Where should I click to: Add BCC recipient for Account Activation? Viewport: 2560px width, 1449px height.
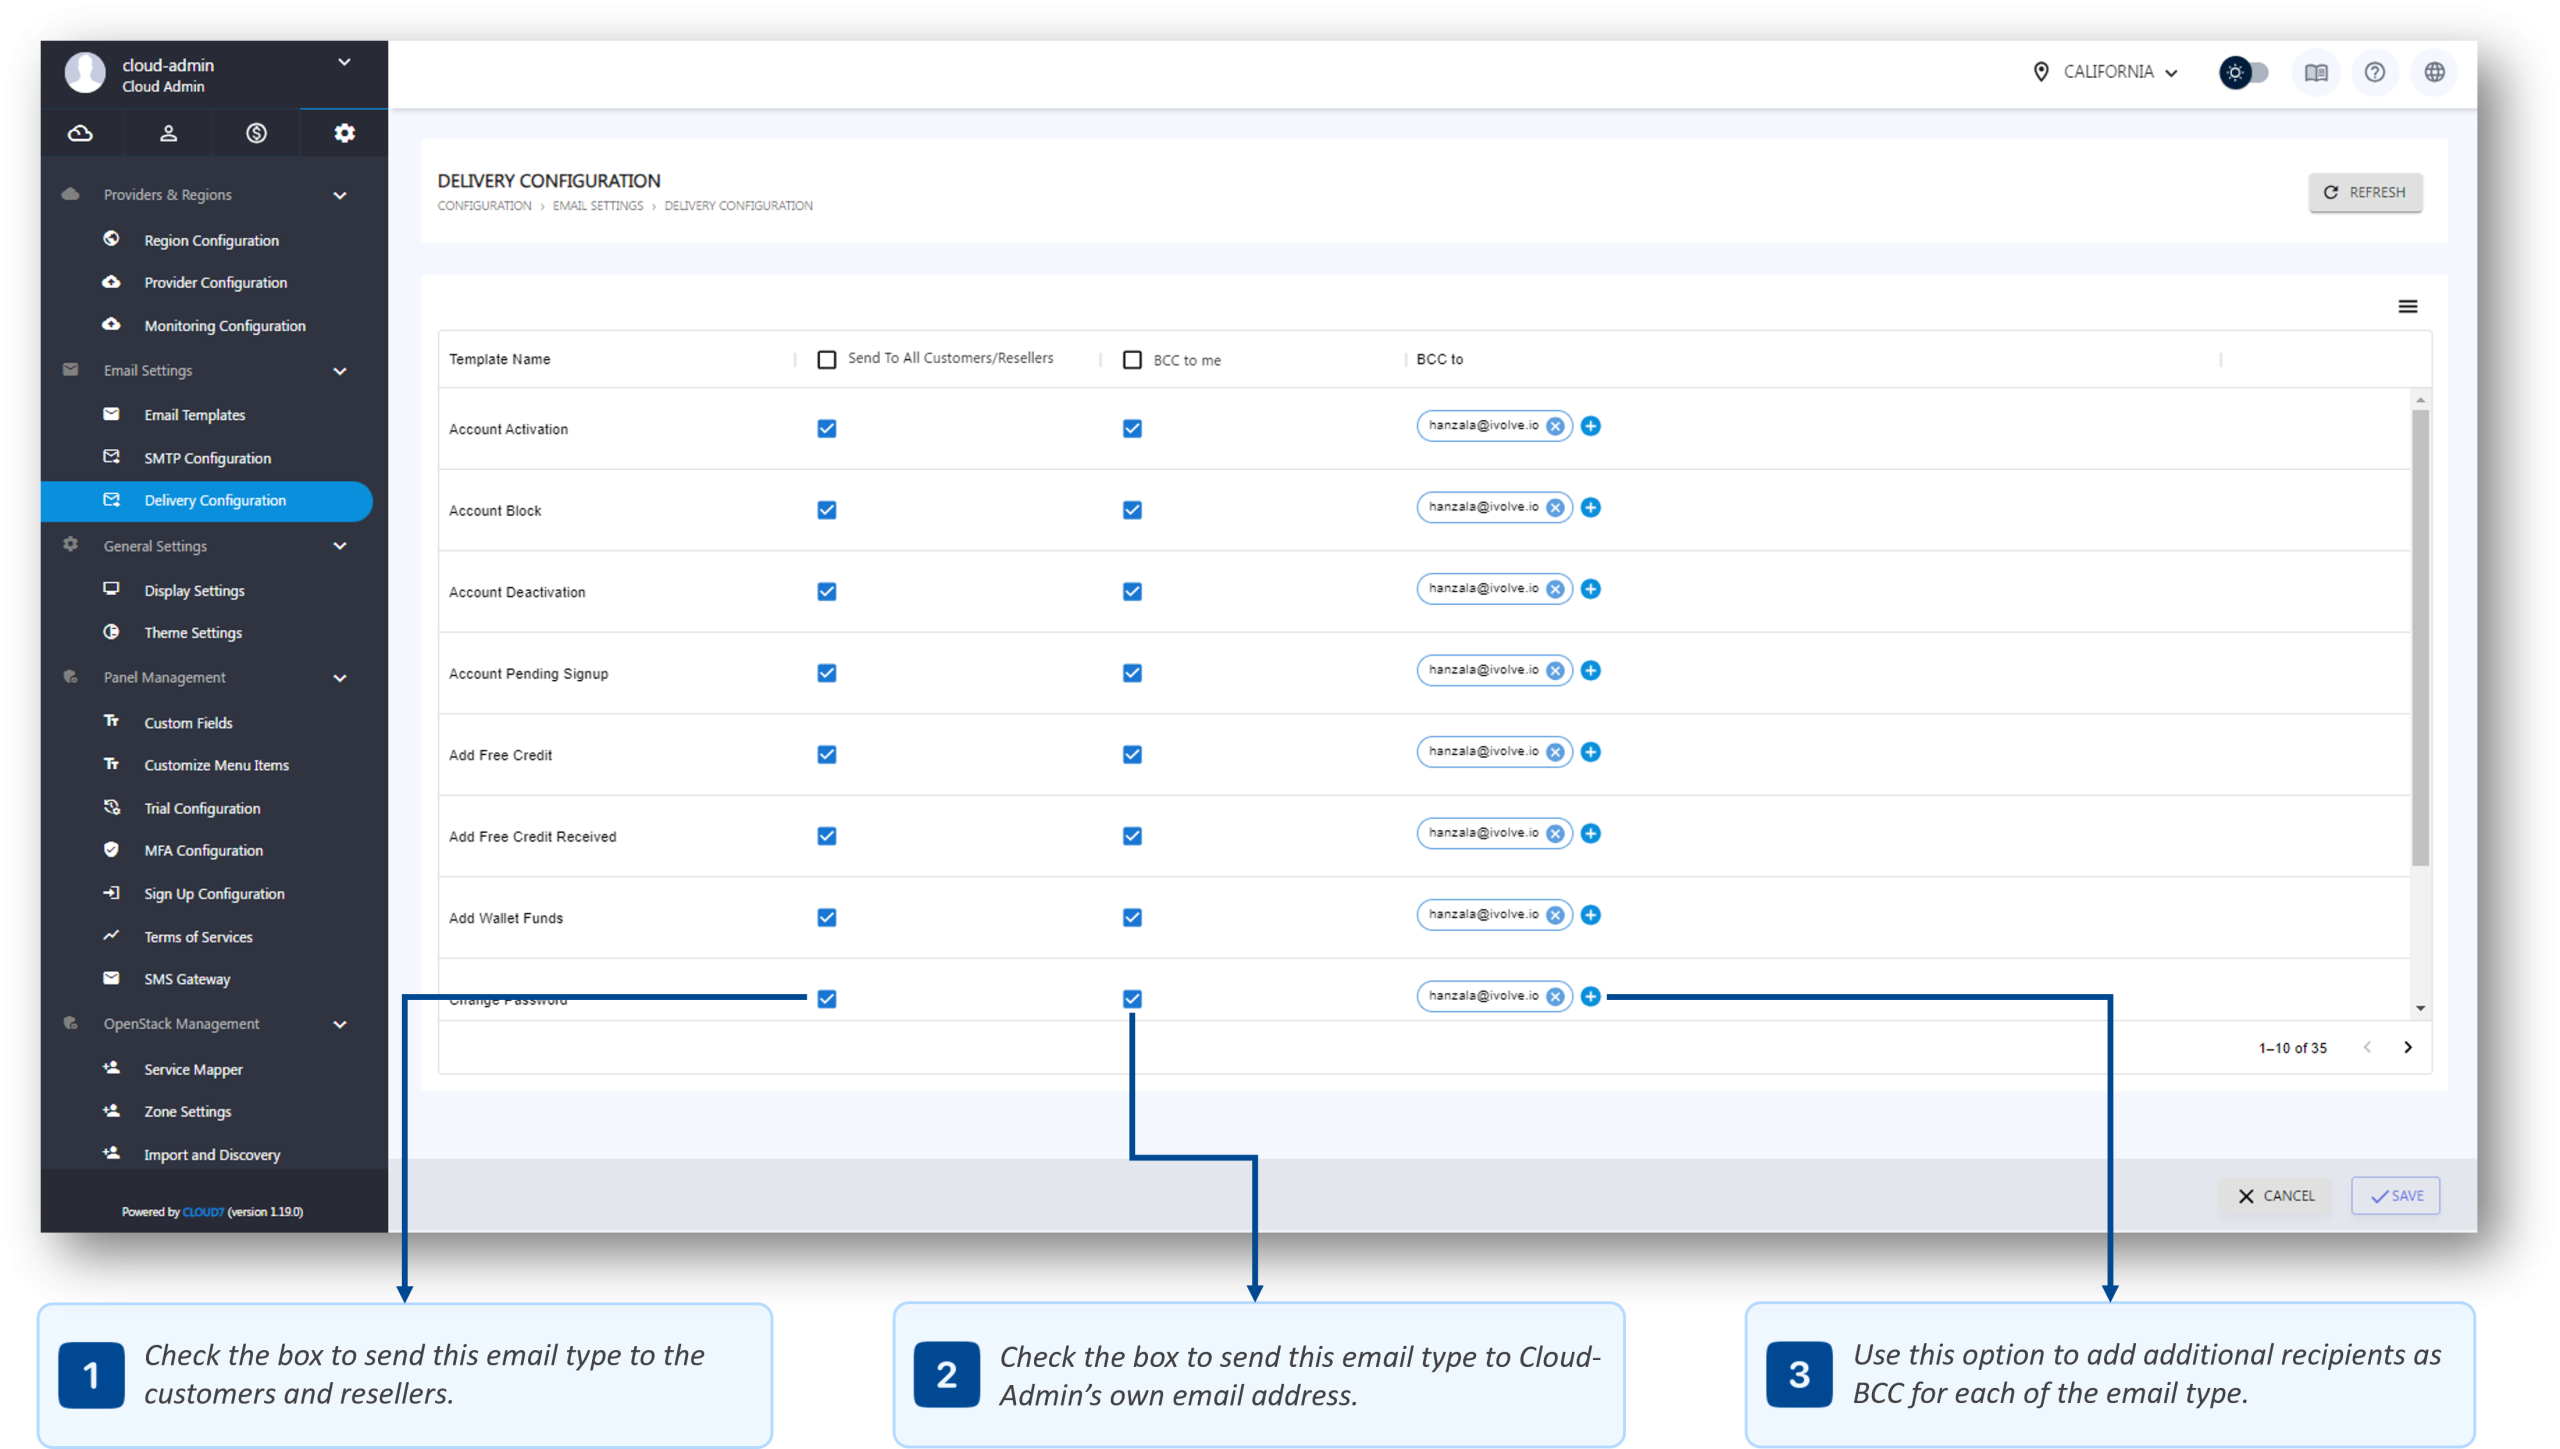pyautogui.click(x=1591, y=426)
